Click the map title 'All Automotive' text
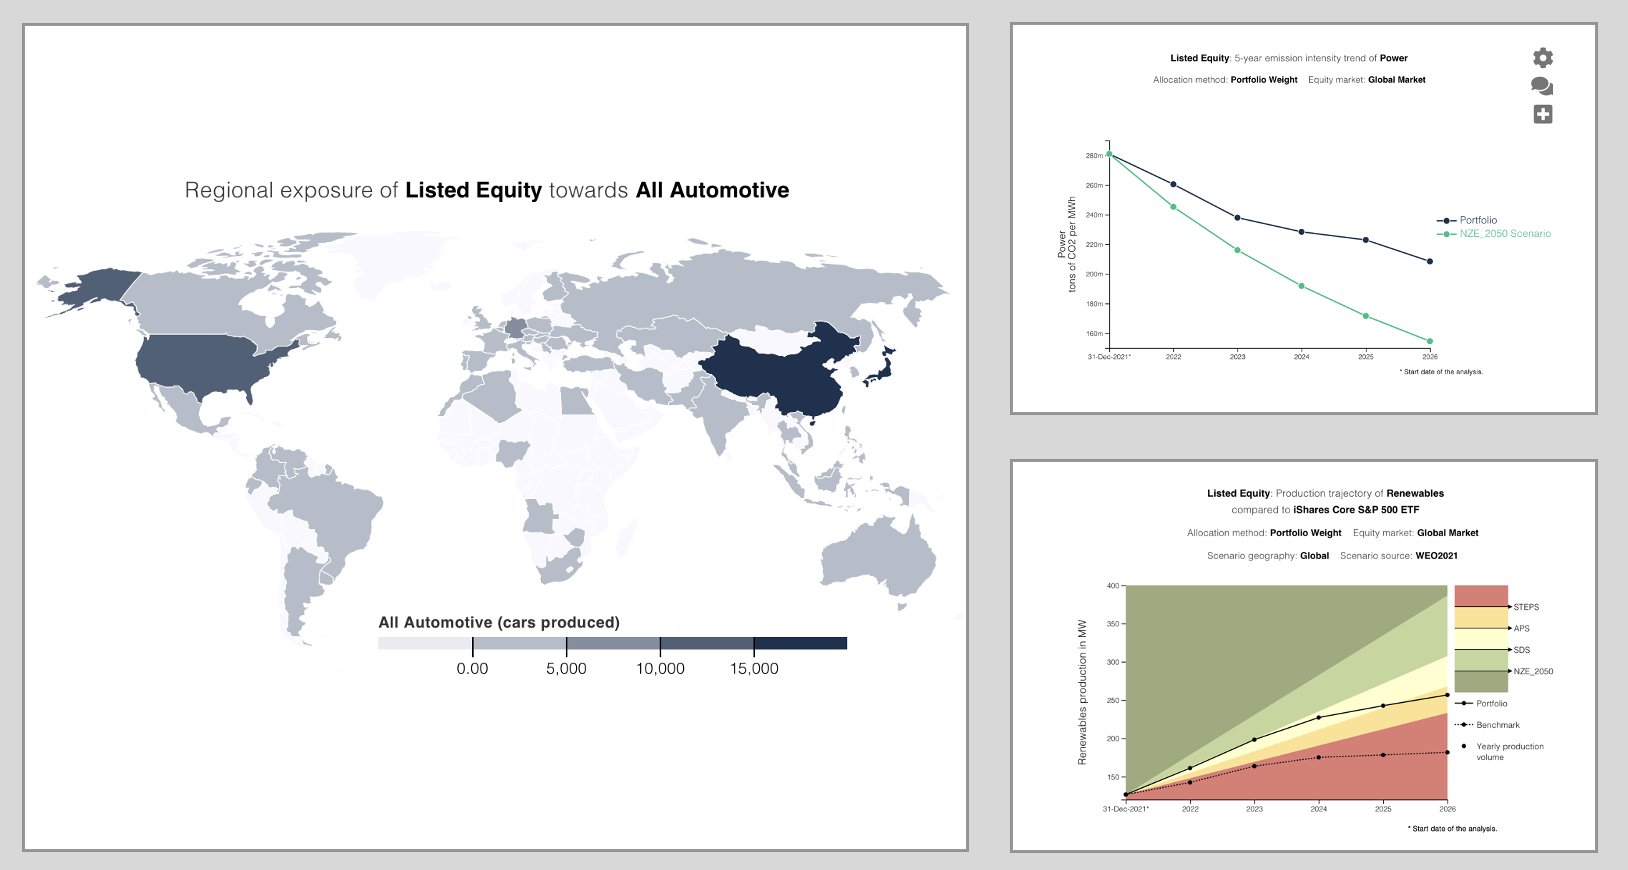The width and height of the screenshot is (1628, 870). click(x=712, y=190)
